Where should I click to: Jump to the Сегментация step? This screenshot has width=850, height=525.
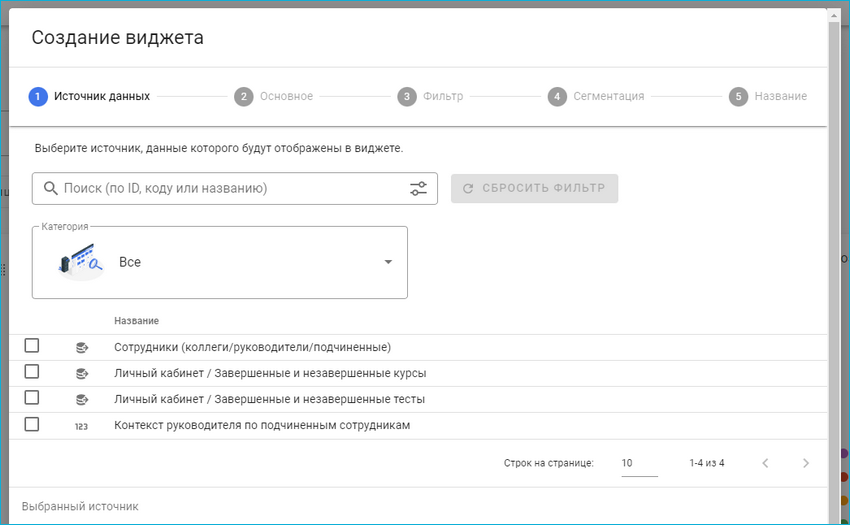point(597,97)
